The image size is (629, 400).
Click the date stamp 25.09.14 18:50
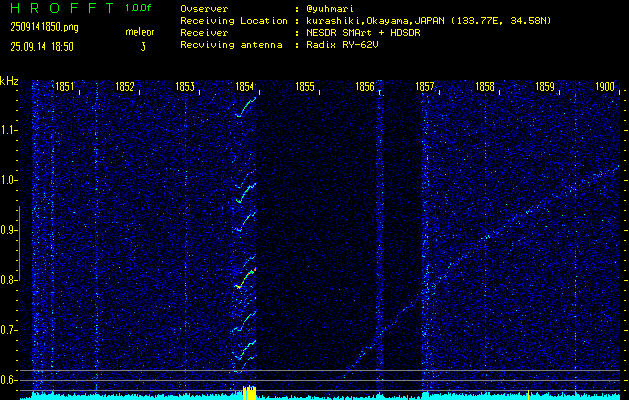[x=42, y=47]
